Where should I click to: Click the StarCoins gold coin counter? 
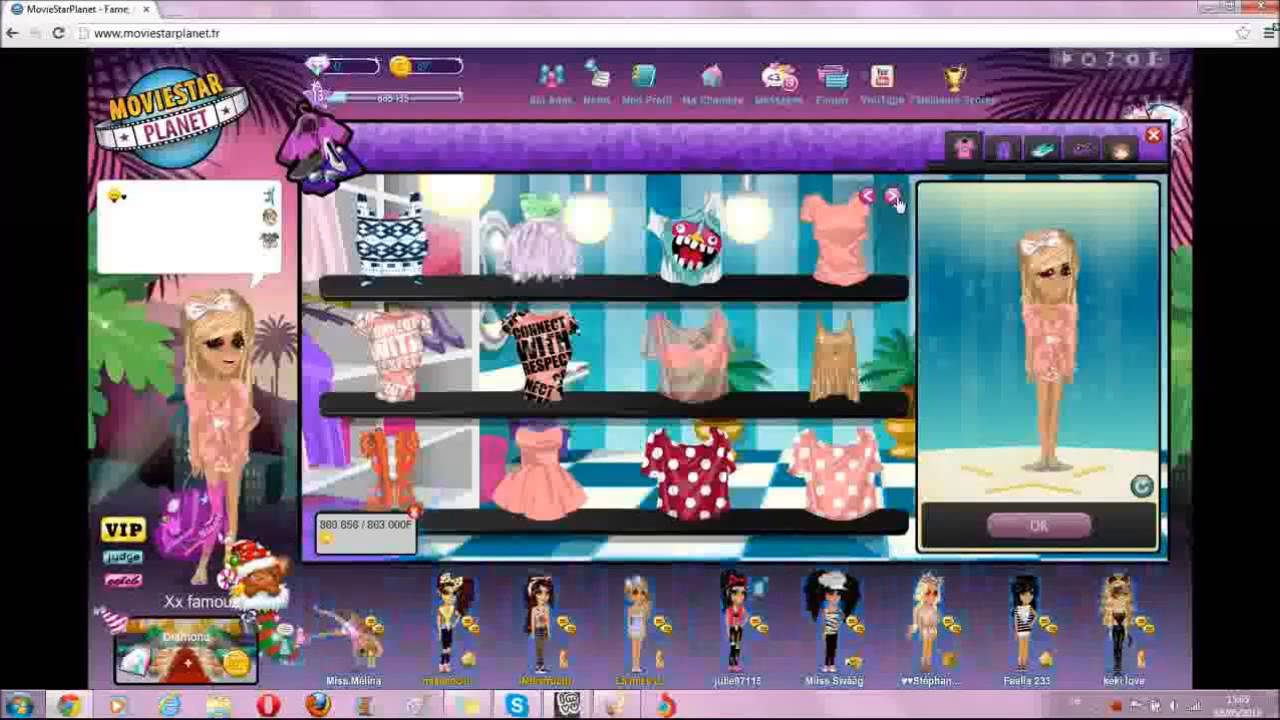pyautogui.click(x=427, y=67)
